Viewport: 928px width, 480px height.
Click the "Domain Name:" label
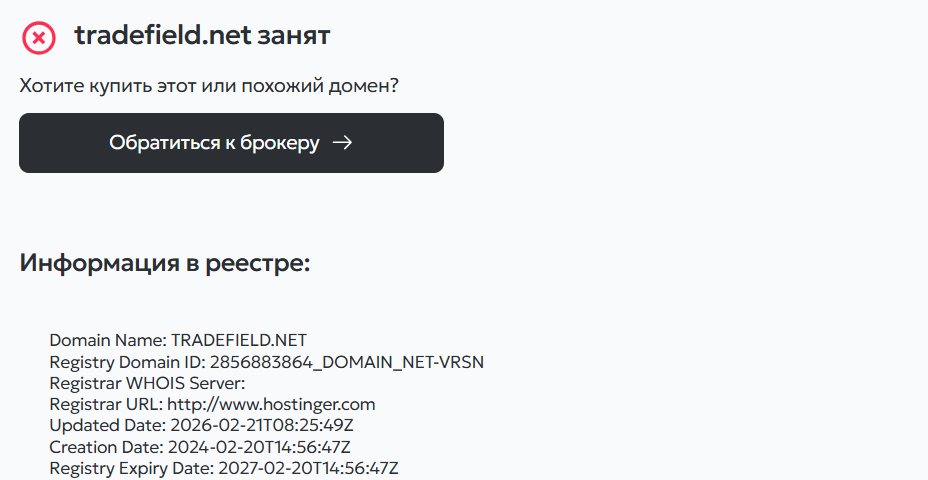click(108, 340)
